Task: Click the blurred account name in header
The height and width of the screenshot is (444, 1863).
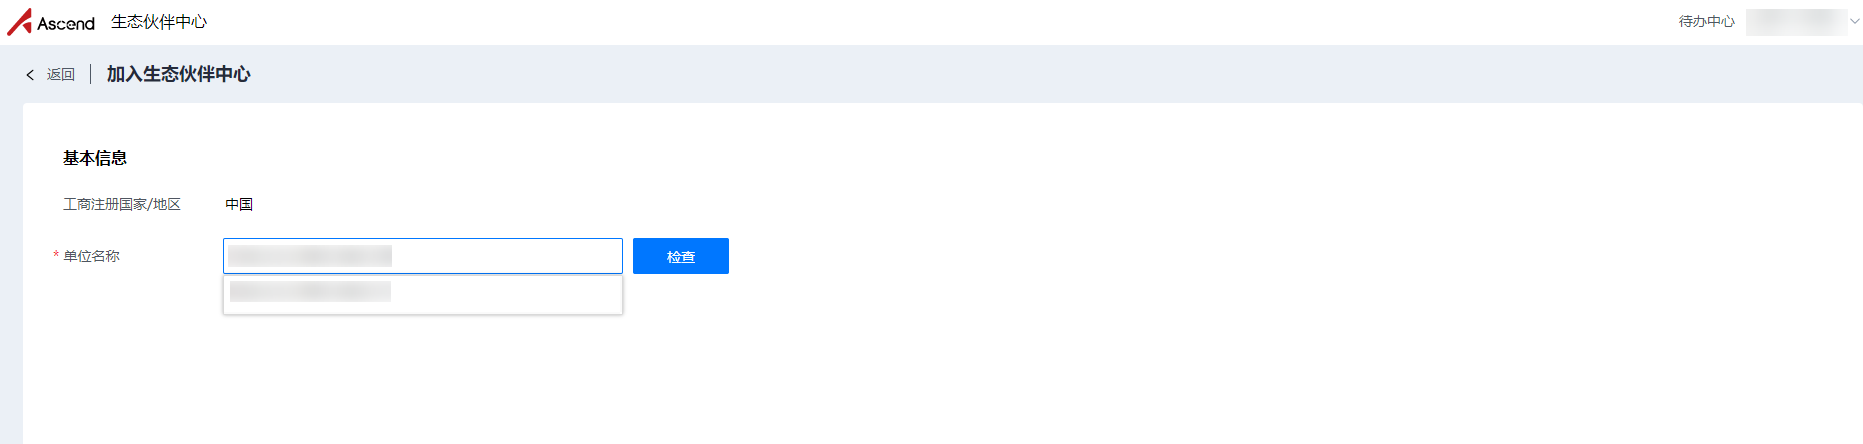Action: click(1796, 22)
